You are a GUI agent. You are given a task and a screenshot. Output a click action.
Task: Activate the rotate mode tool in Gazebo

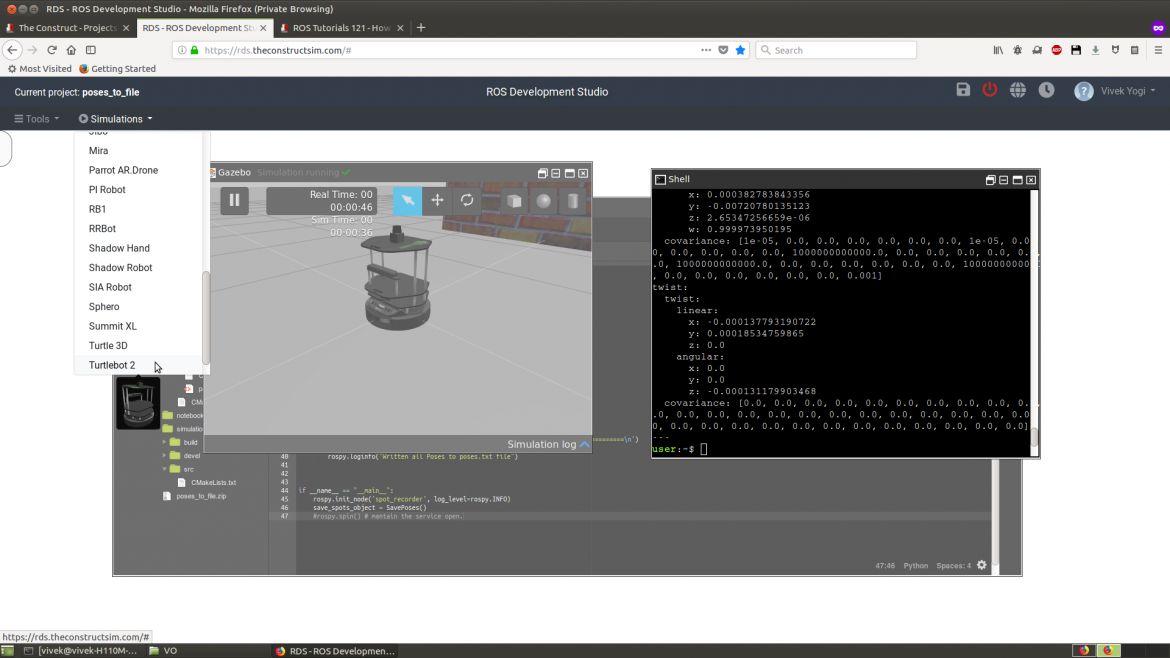(467, 200)
